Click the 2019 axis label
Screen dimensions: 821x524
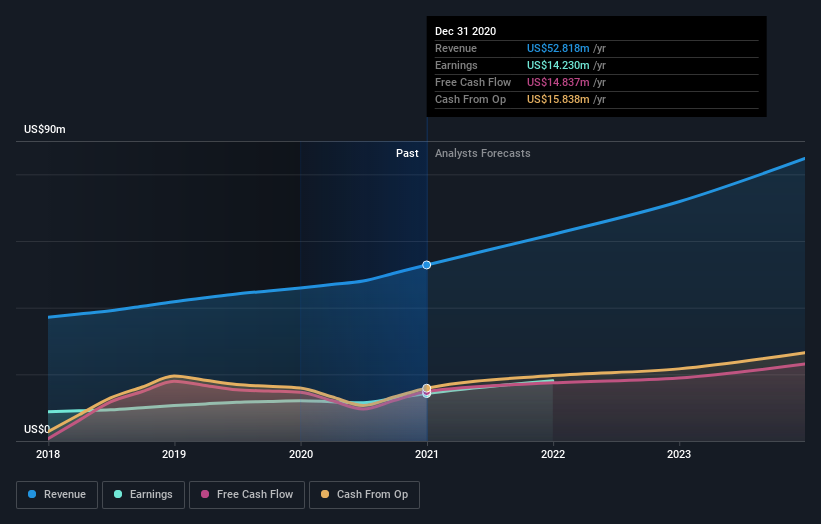tap(174, 454)
